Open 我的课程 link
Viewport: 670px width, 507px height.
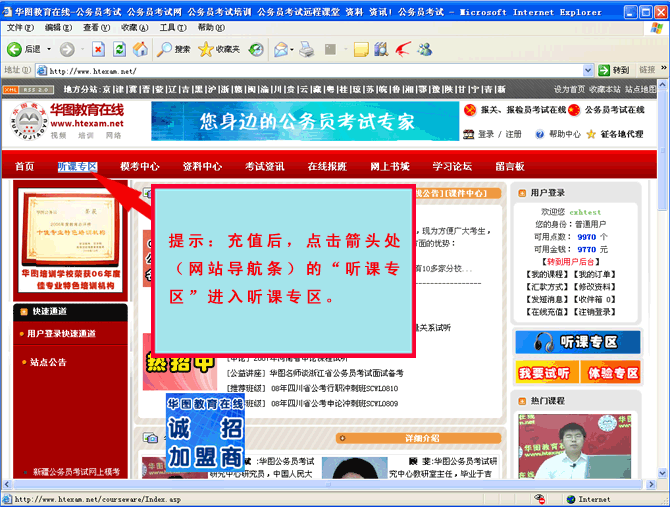547,274
